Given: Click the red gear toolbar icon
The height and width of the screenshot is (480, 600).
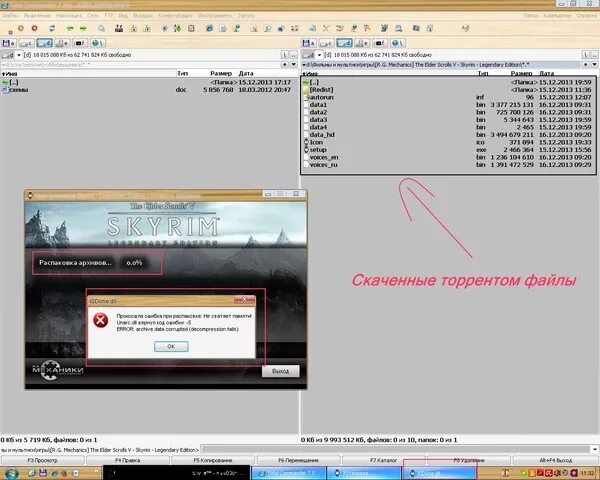Looking at the screenshot, I should click(x=34, y=28).
